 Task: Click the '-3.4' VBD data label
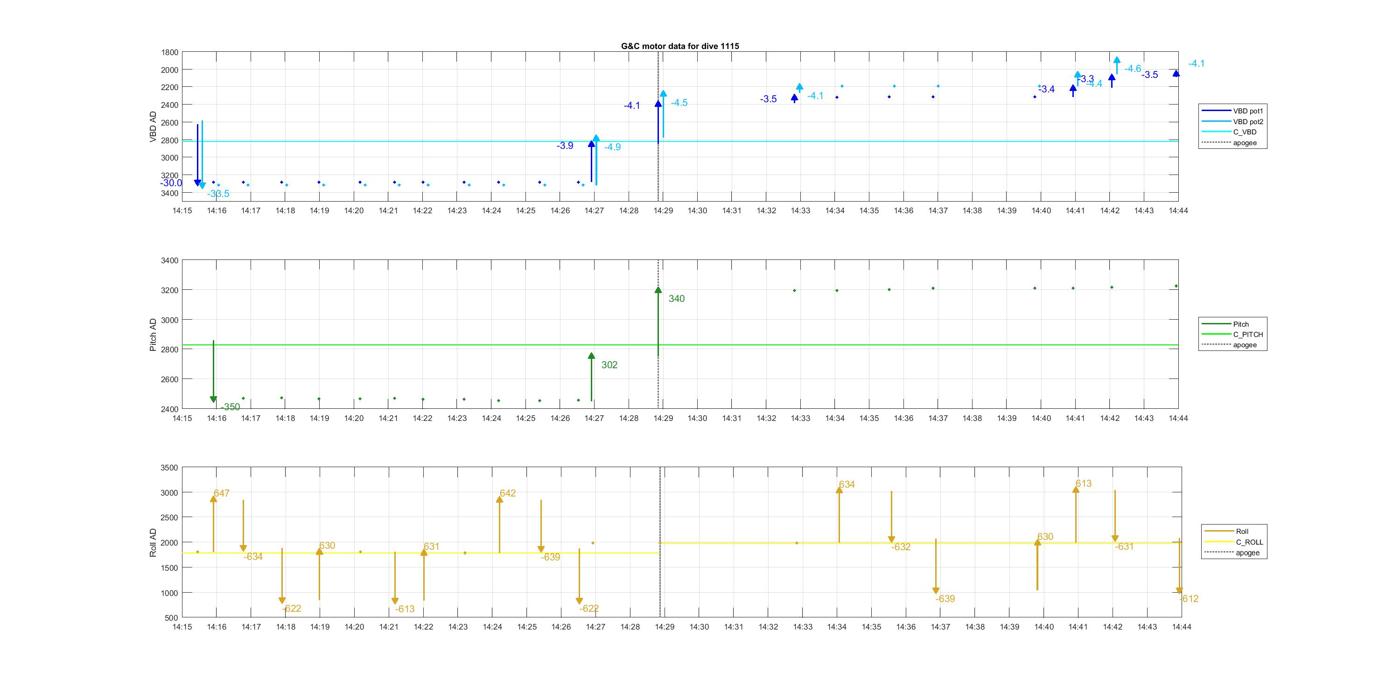tap(1046, 89)
